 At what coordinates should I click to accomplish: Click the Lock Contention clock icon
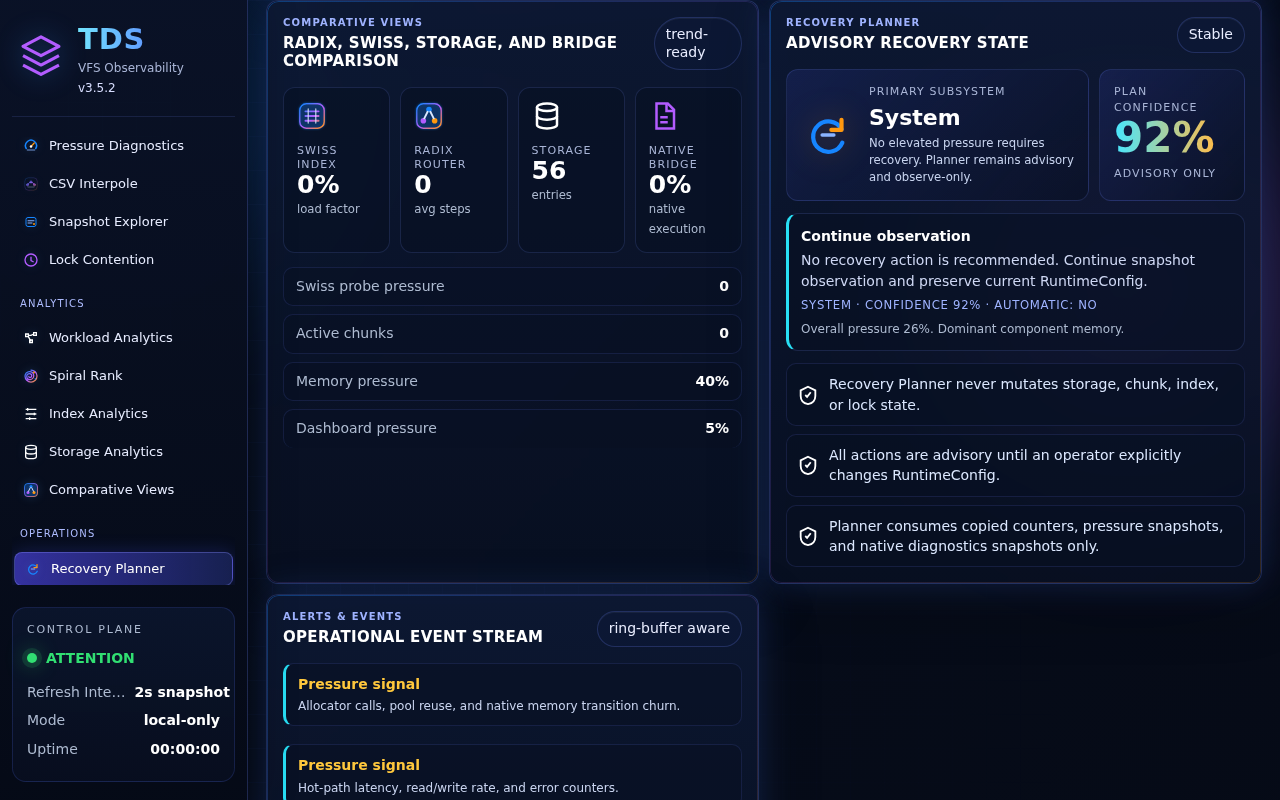coord(31,260)
